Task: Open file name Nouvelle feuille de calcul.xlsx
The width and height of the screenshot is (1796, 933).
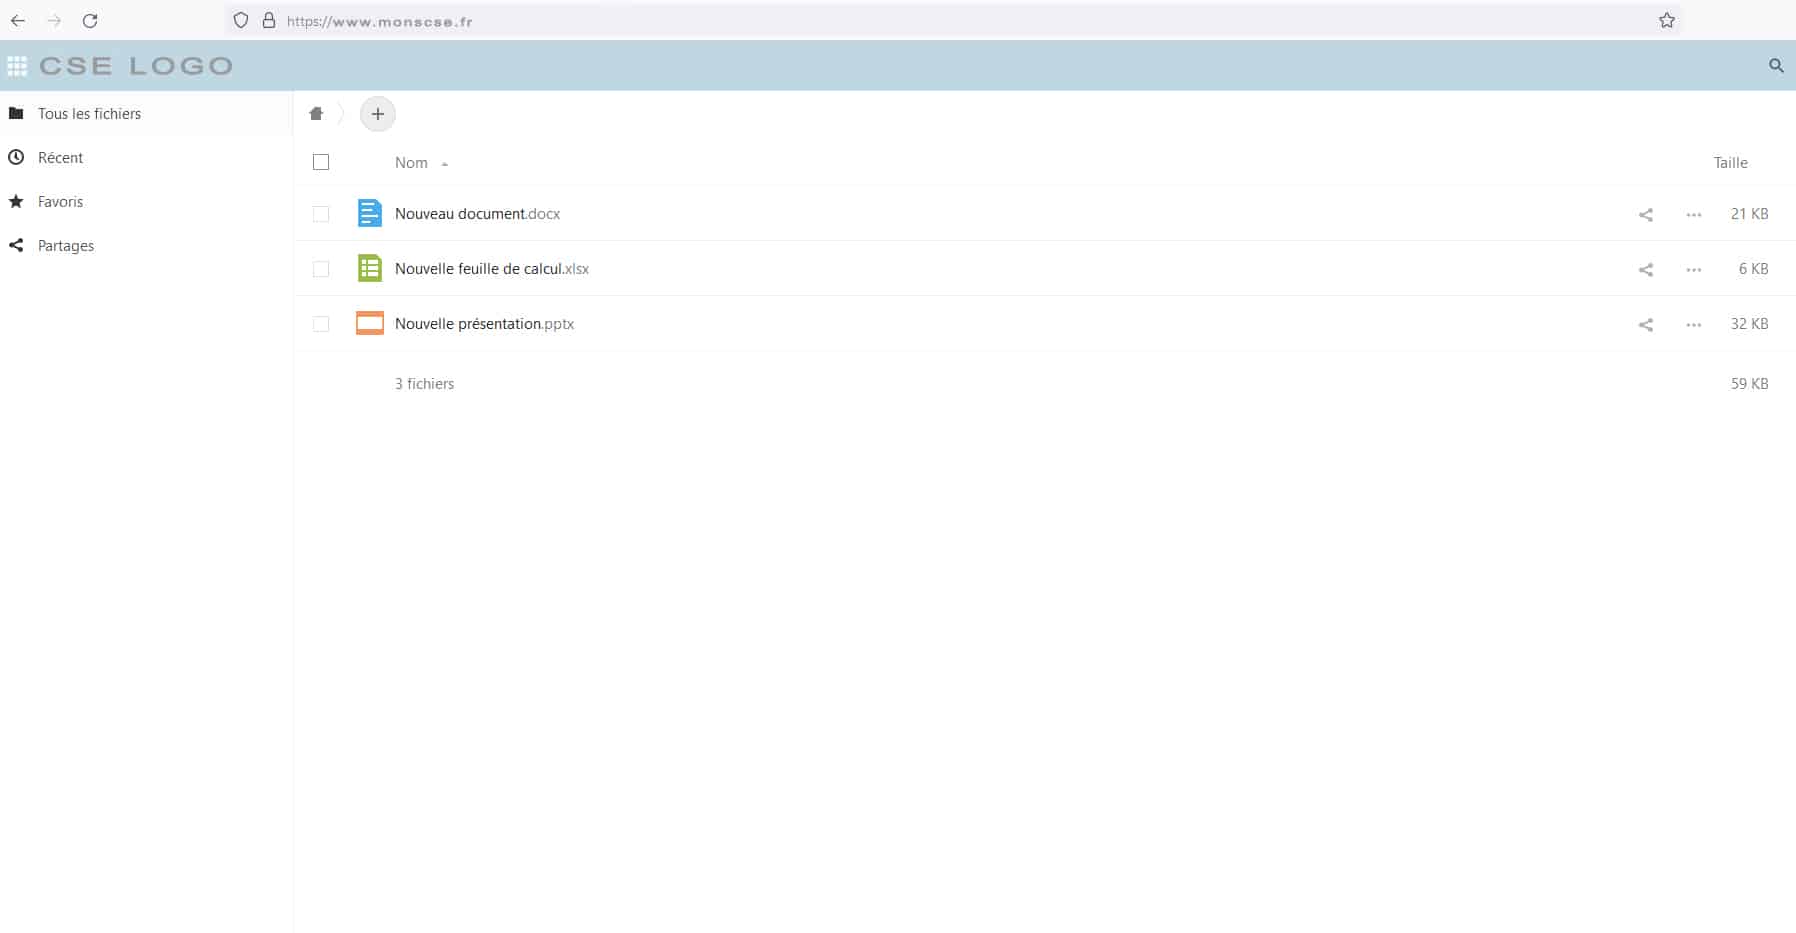Action: 492,269
